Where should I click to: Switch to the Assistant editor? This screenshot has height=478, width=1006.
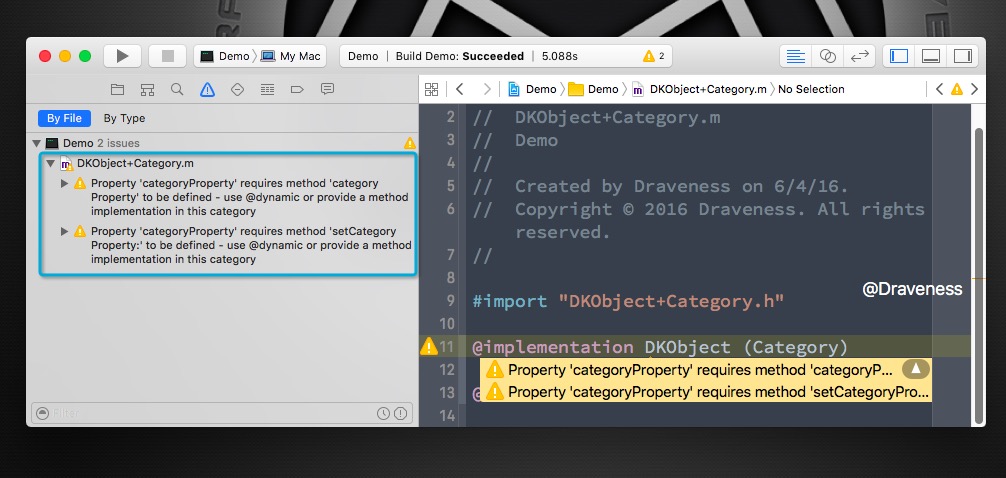click(827, 56)
